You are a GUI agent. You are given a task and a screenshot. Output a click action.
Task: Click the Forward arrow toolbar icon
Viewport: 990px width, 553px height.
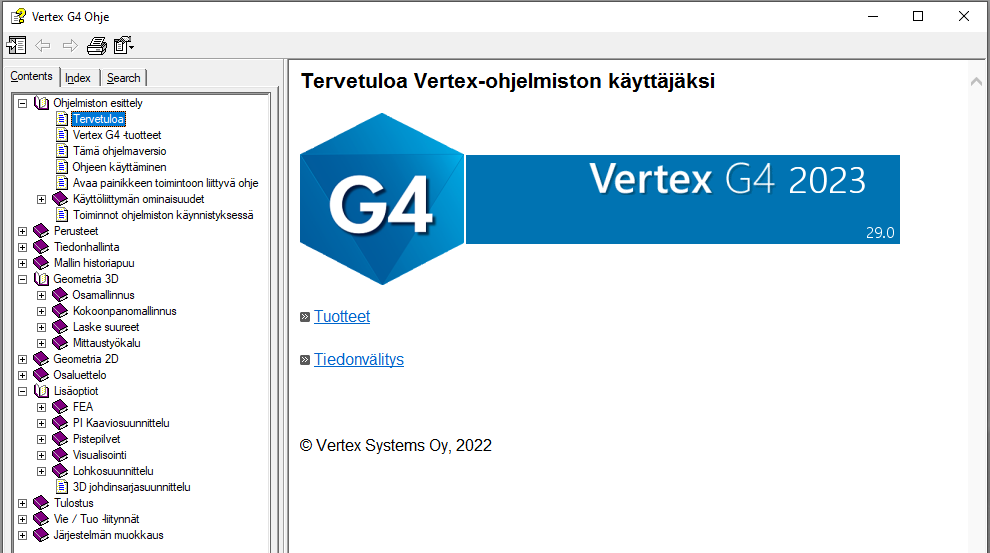70,45
